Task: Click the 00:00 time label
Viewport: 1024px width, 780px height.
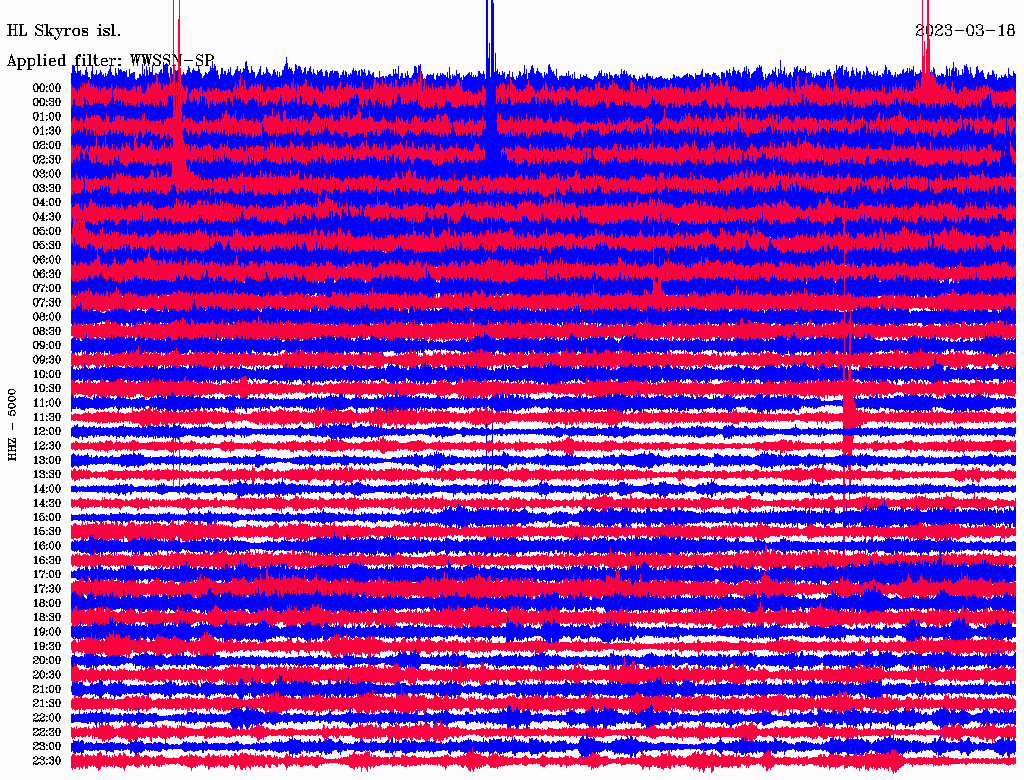Action: click(47, 88)
